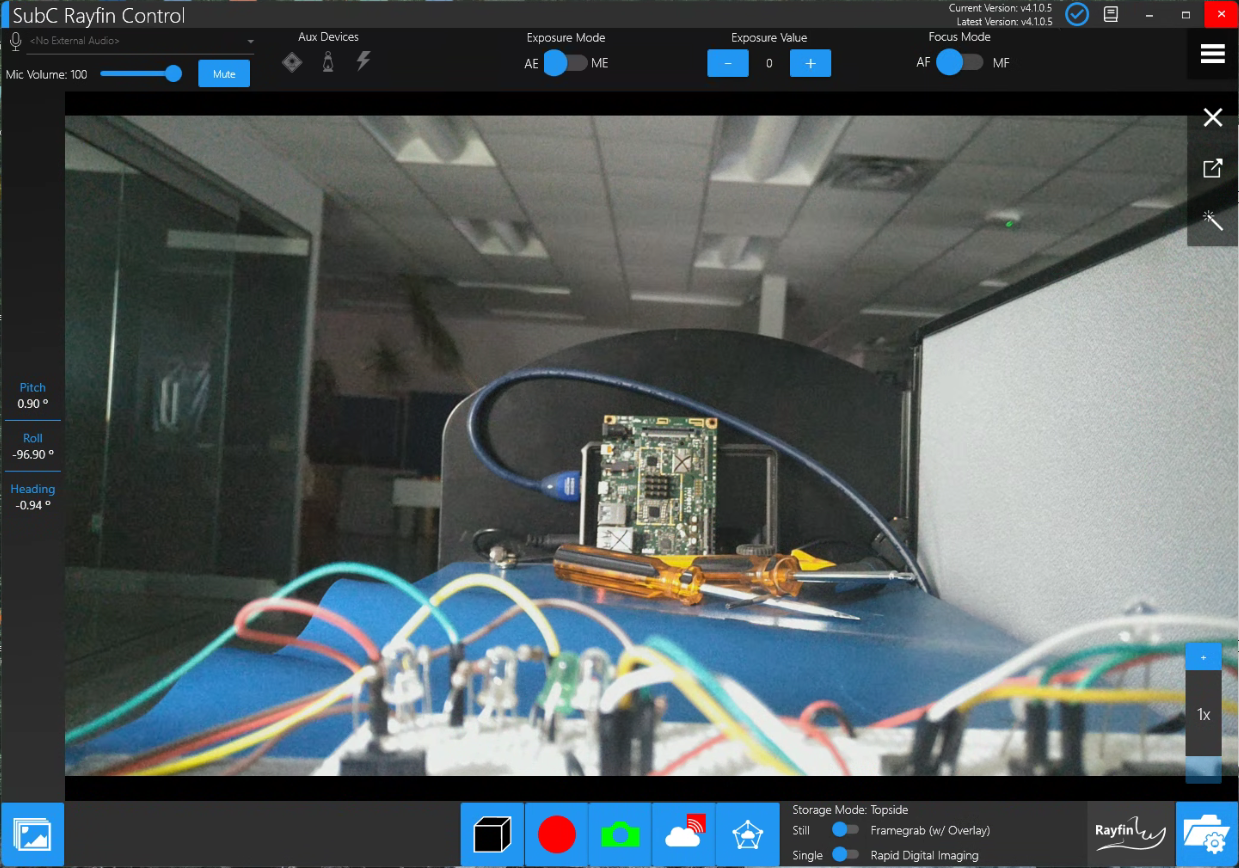Image resolution: width=1239 pixels, height=868 pixels.
Task: Open the folder settings gear icon
Action: pos(1207,834)
